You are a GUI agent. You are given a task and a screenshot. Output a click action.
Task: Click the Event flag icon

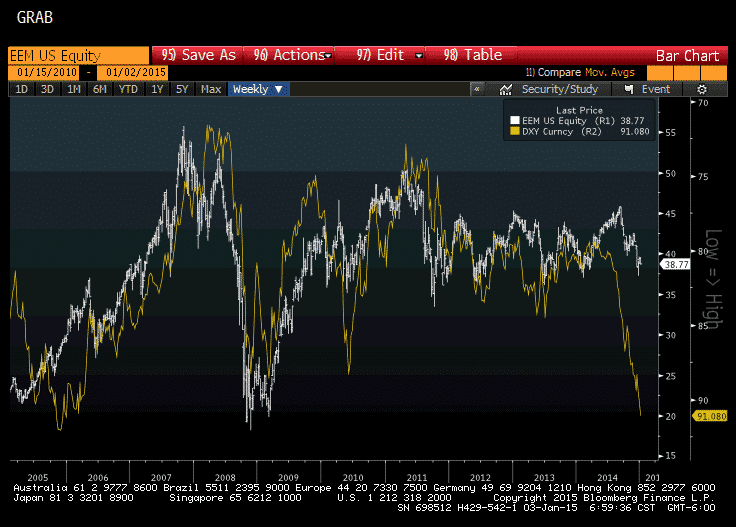tap(628, 89)
